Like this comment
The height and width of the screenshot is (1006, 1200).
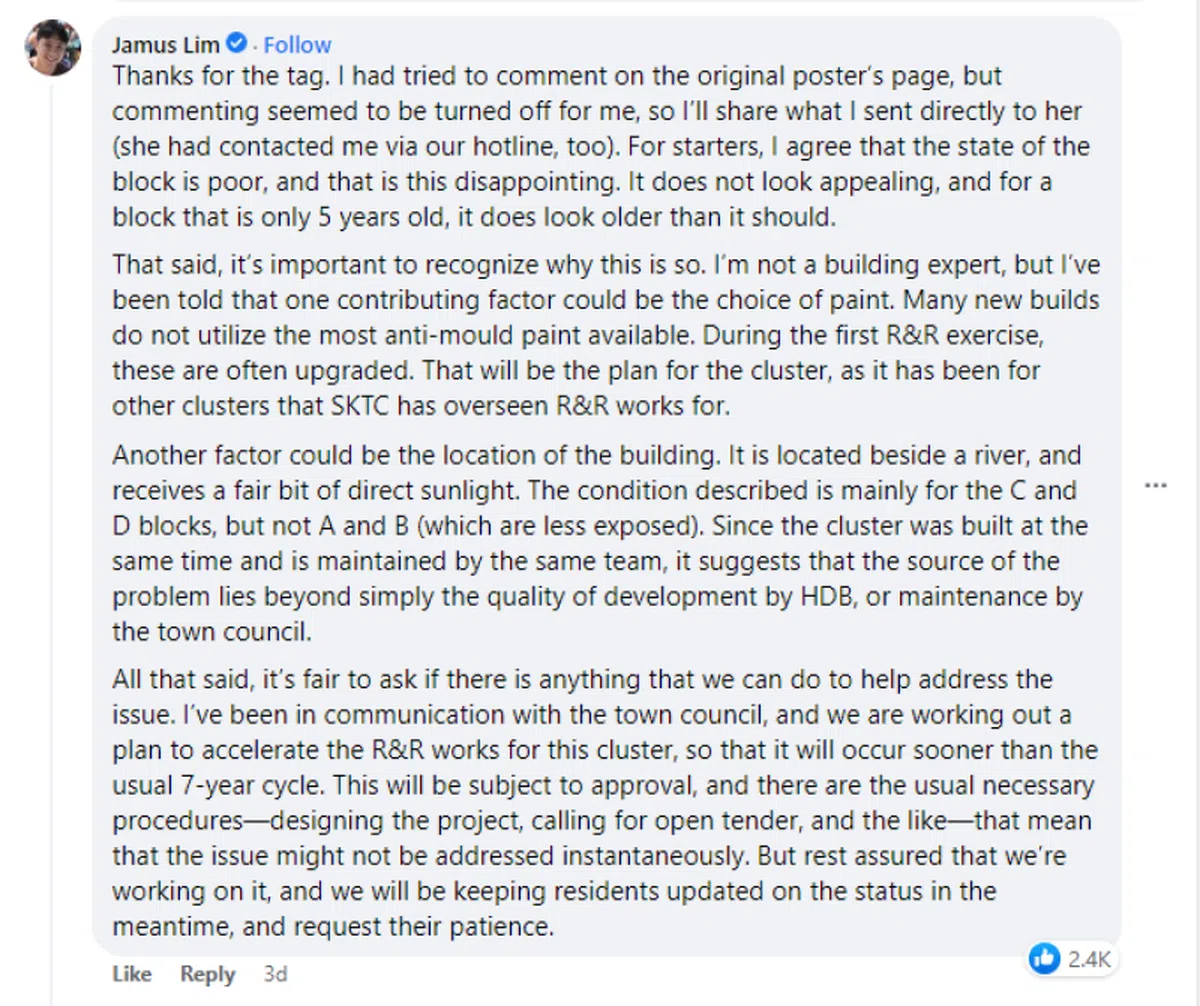(132, 974)
